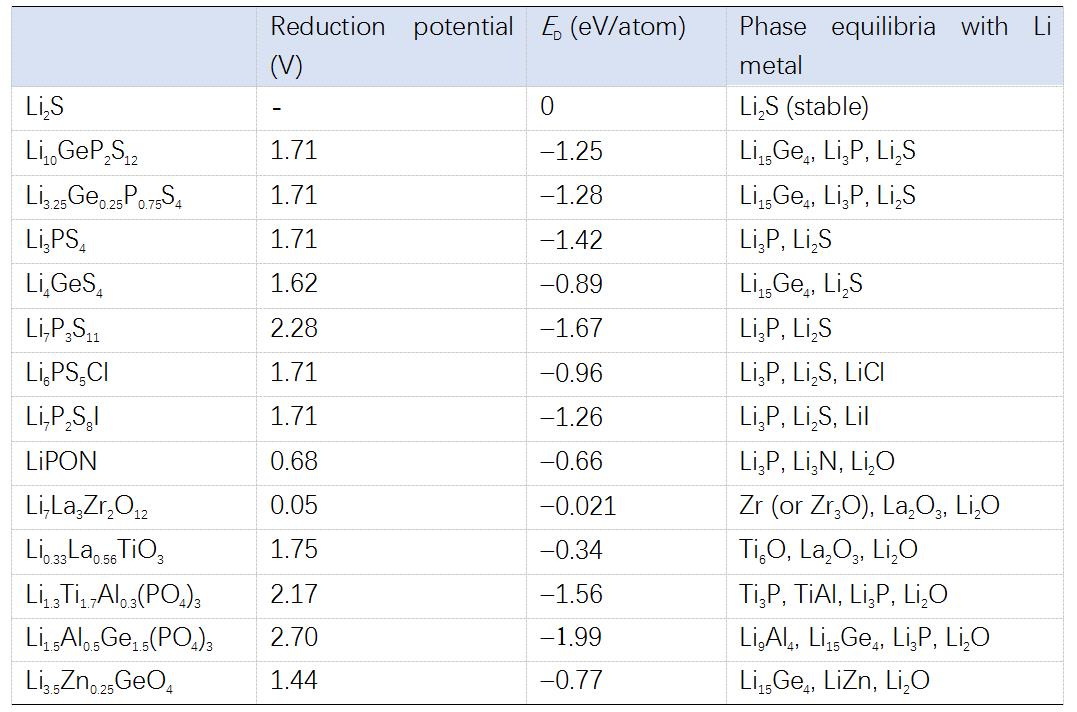Select the −0.021 decomposition energy value
1077x712 pixels.
pos(578,506)
